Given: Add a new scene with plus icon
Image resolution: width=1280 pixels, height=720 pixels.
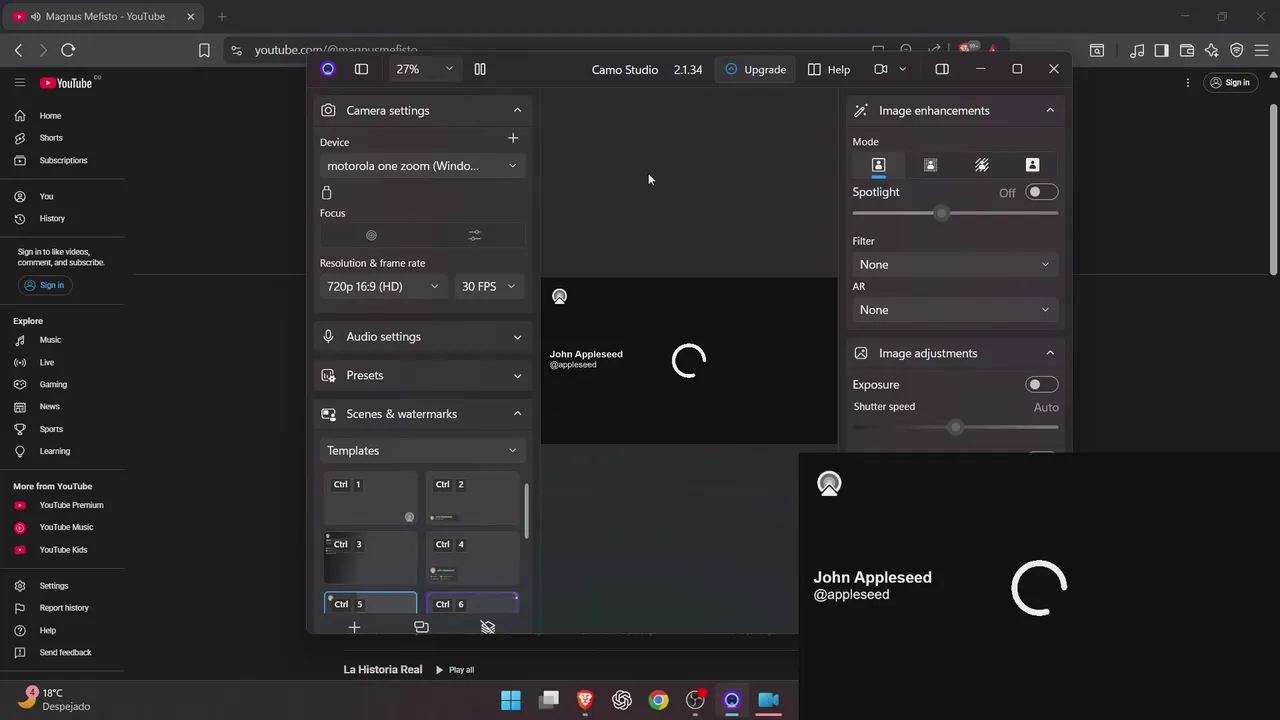Looking at the screenshot, I should click(354, 627).
